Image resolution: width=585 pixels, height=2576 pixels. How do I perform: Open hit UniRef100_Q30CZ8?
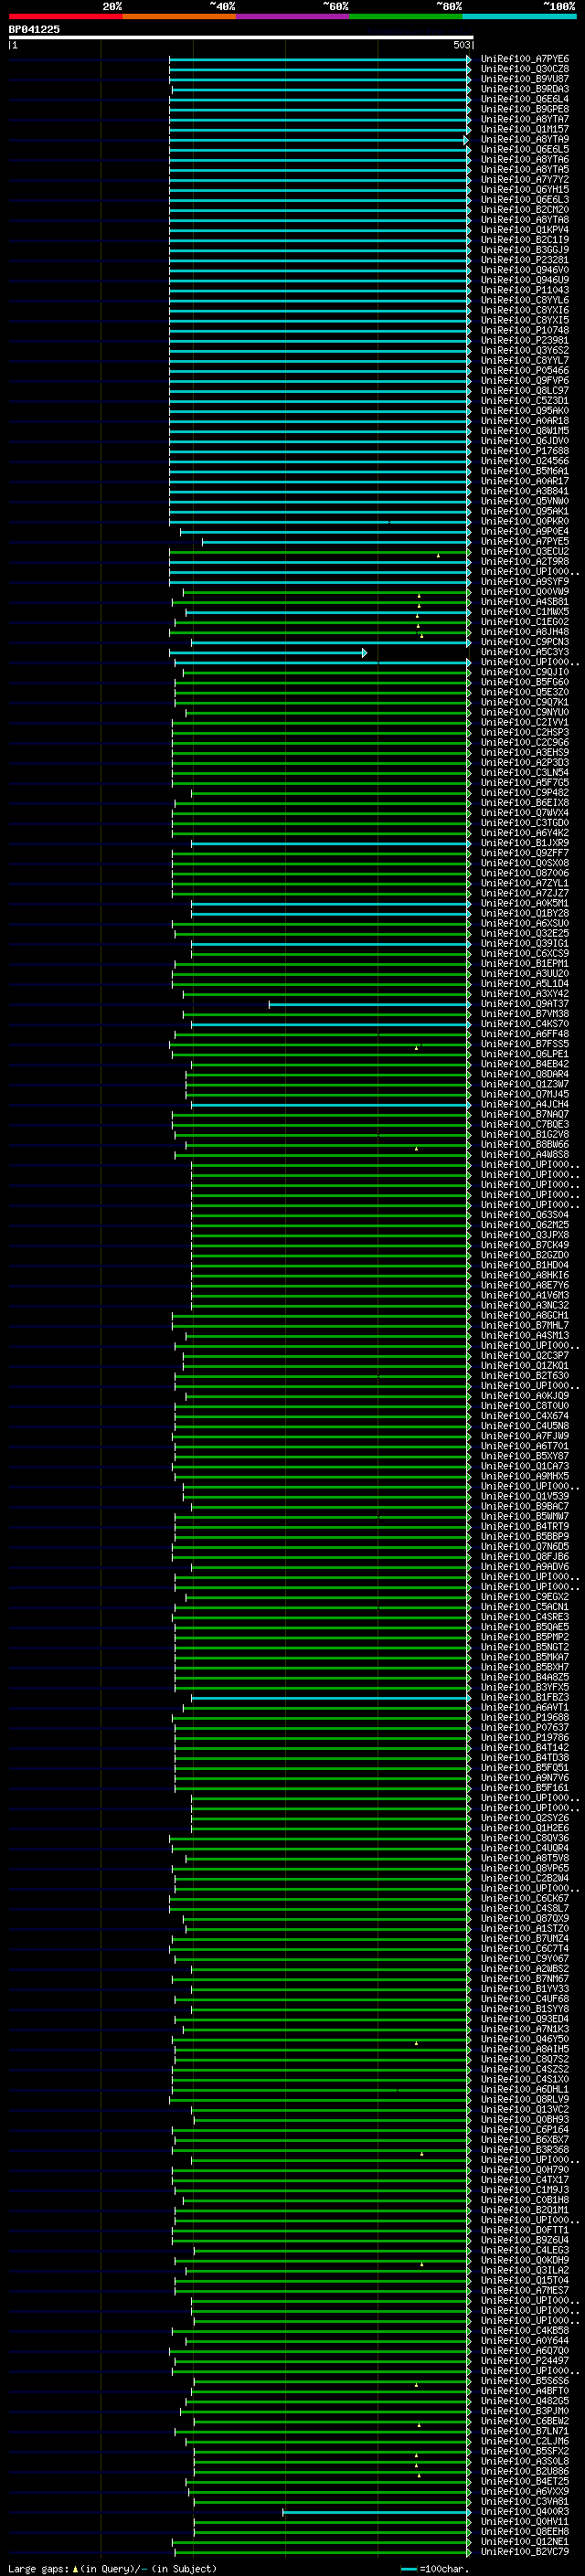(525, 69)
